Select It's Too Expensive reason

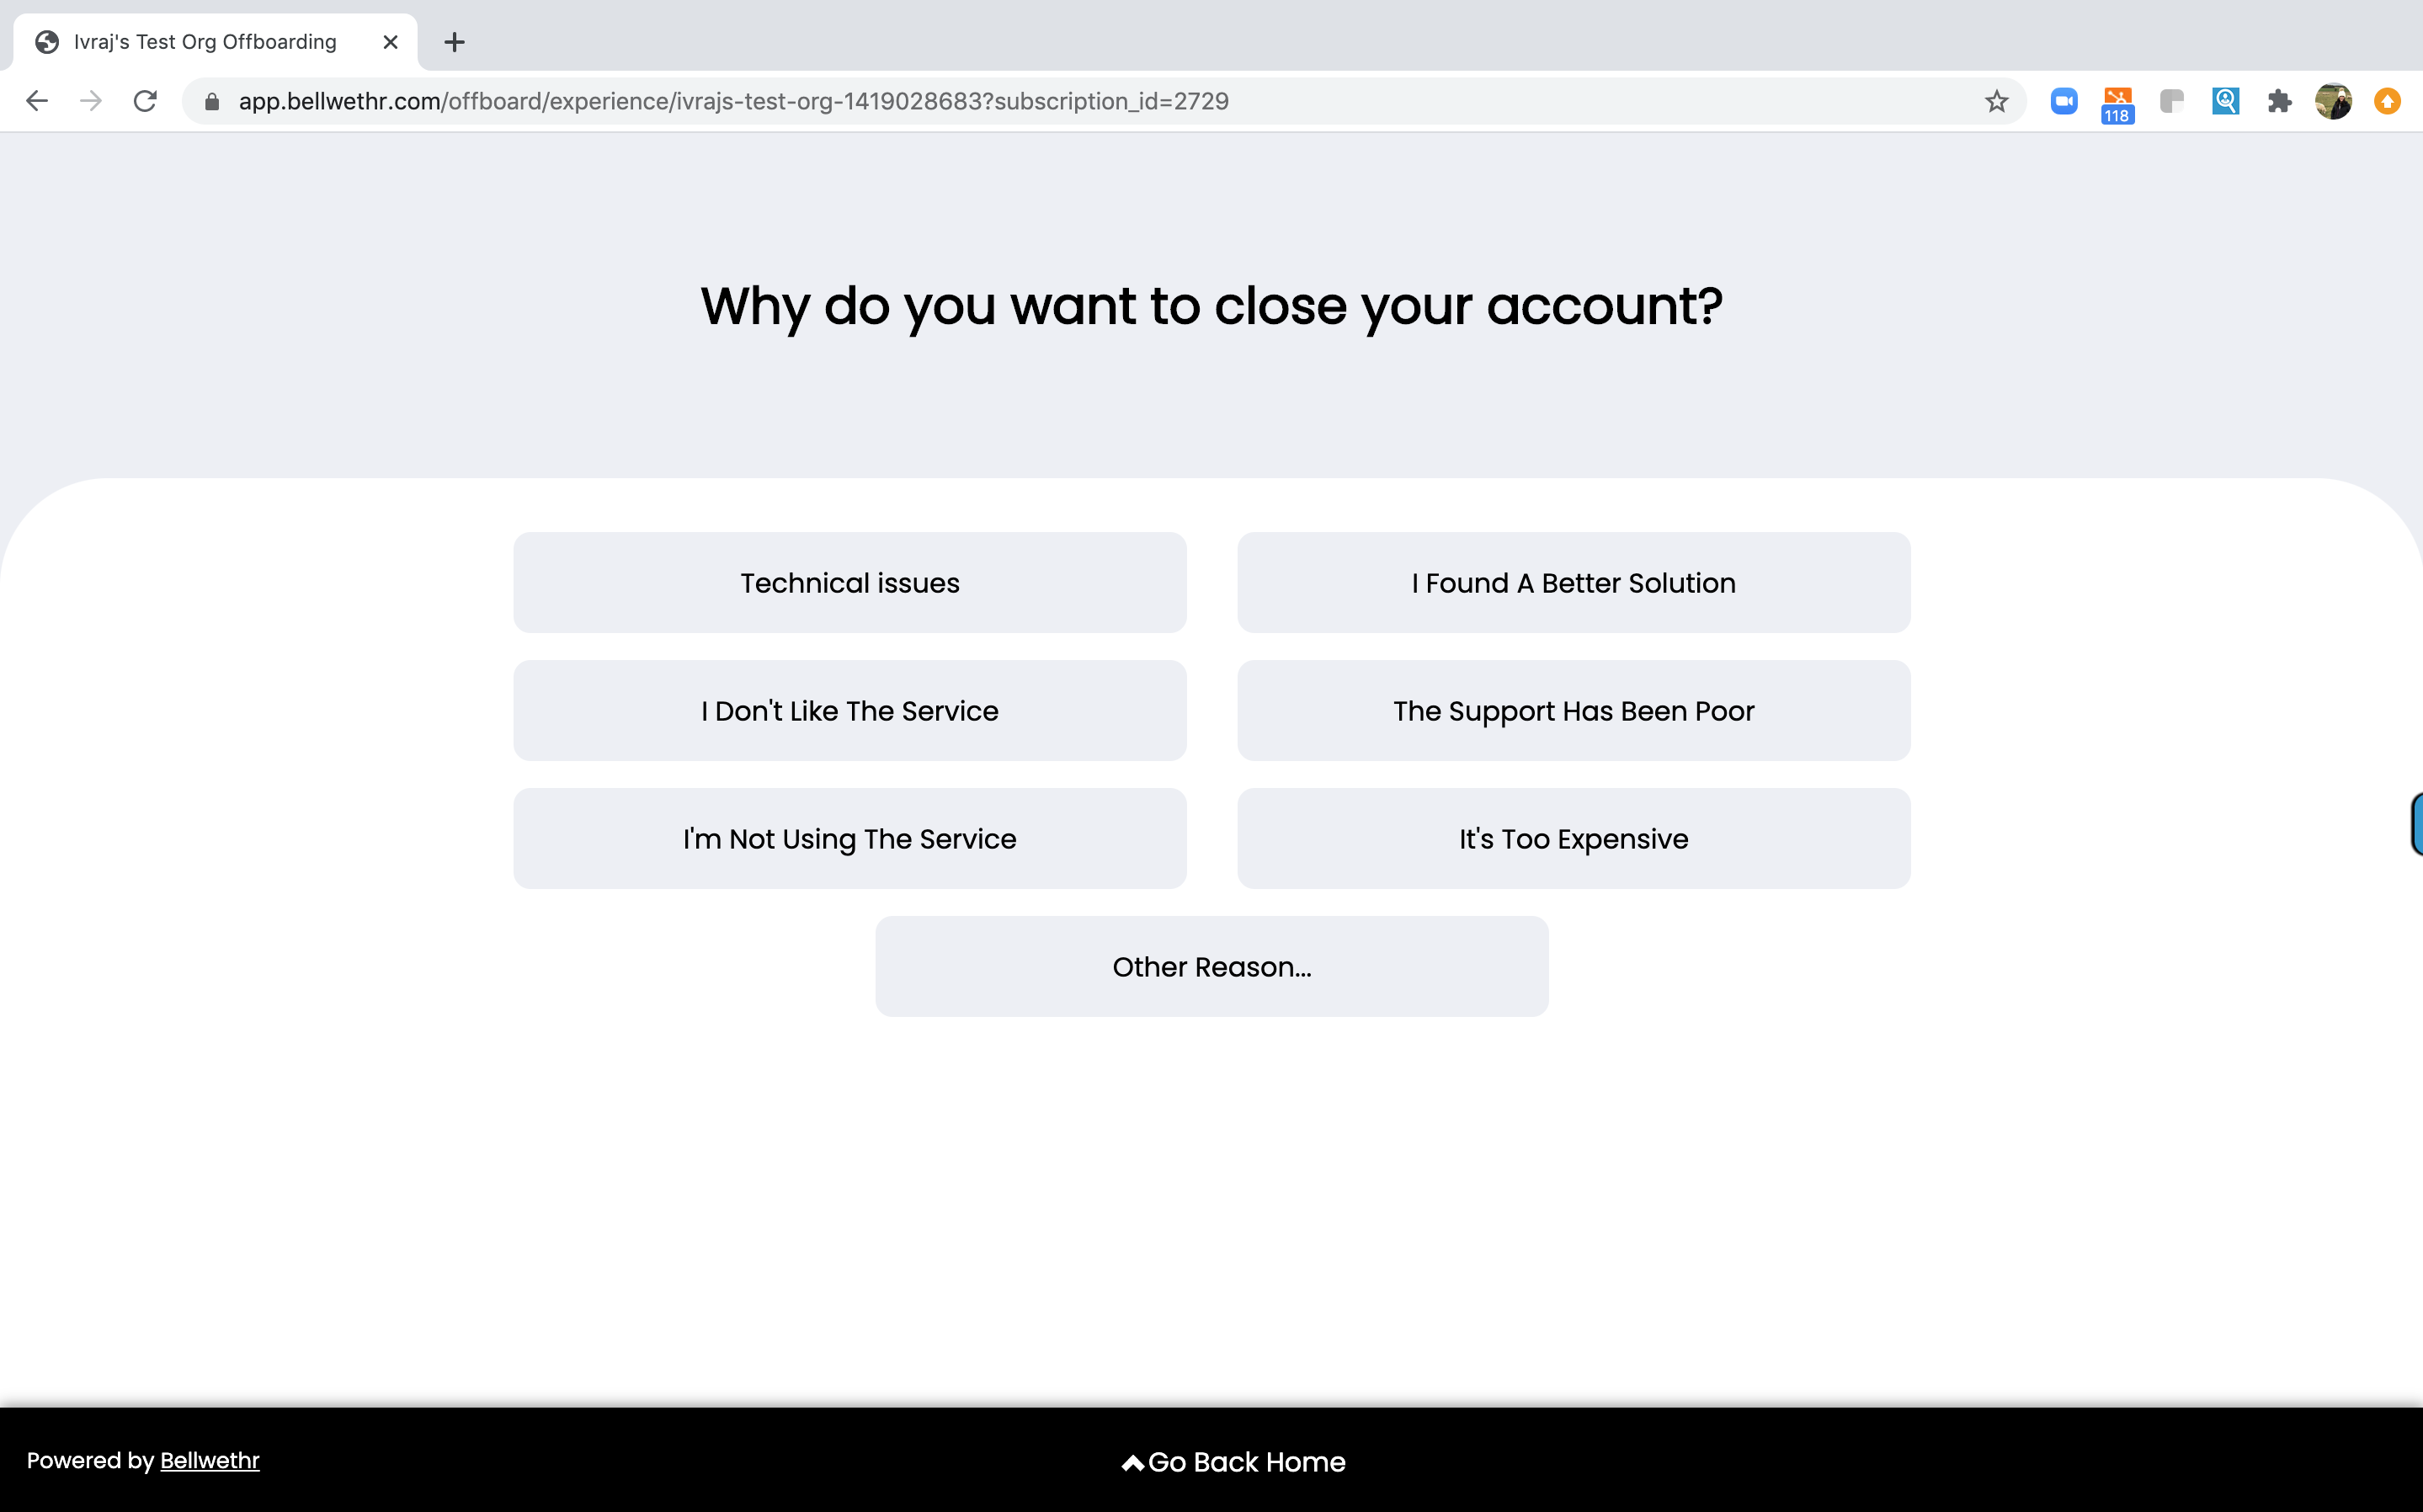(1573, 838)
